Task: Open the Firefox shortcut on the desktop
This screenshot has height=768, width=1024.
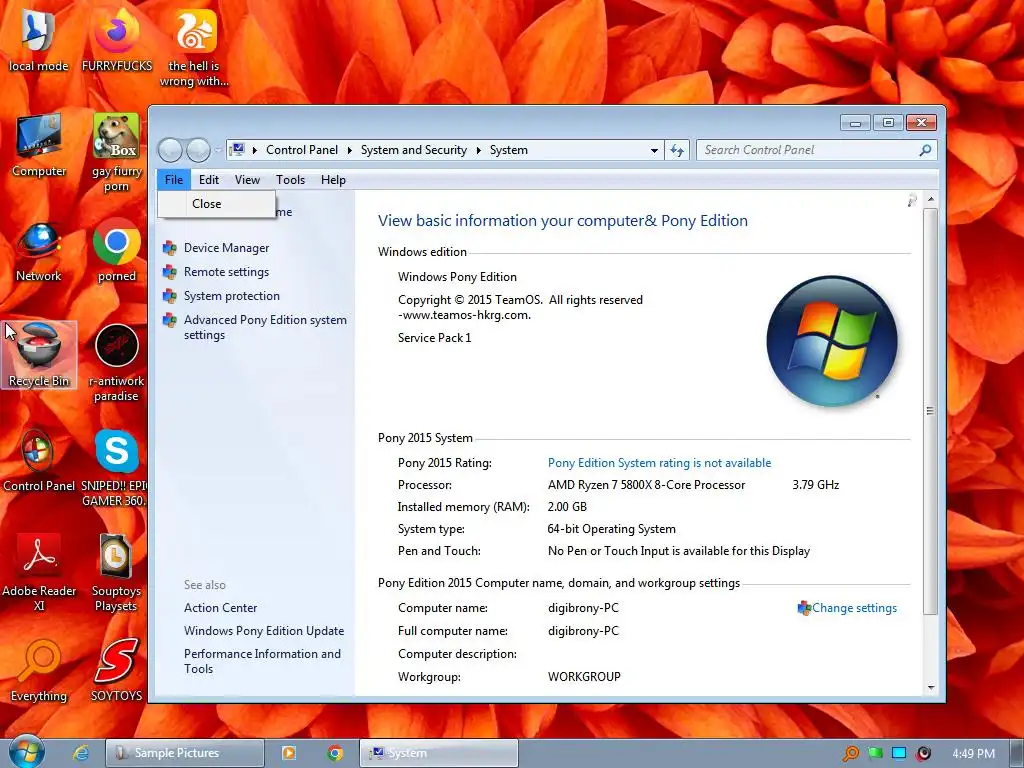Action: pos(116,40)
